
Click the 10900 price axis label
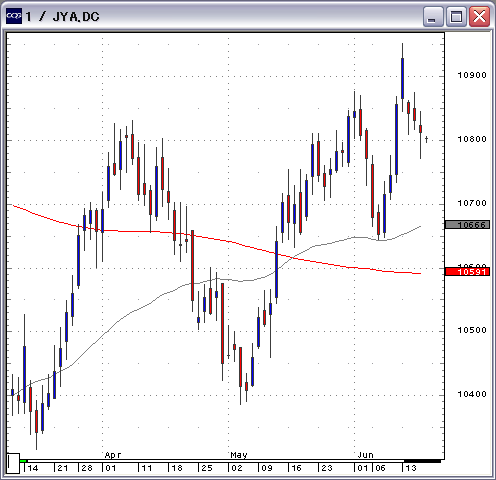coord(472,75)
